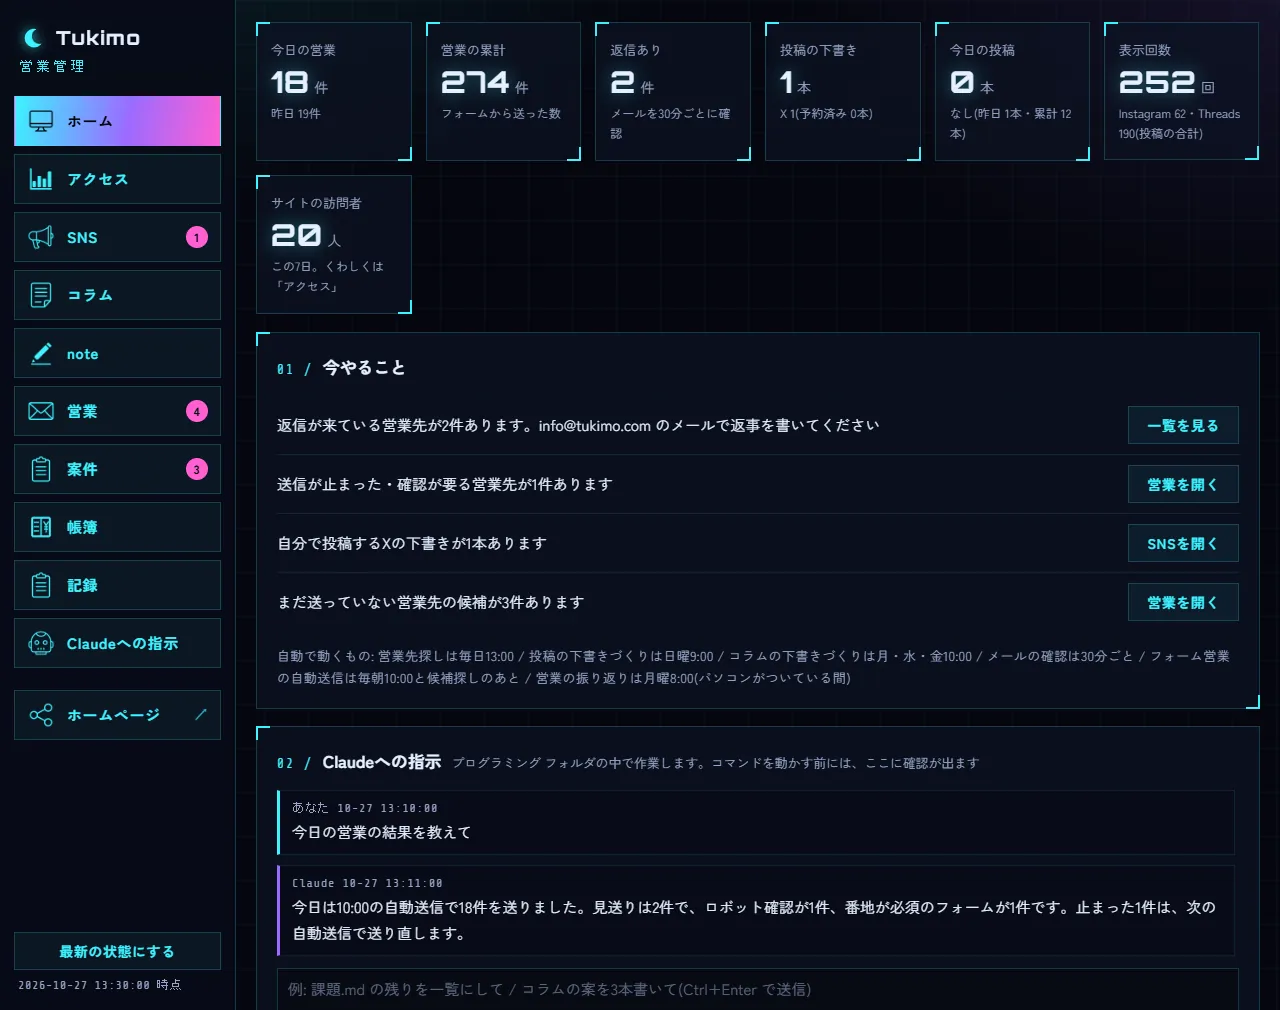Click the 案件 badge showing 3
Viewport: 1280px width, 1010px height.
click(197, 469)
